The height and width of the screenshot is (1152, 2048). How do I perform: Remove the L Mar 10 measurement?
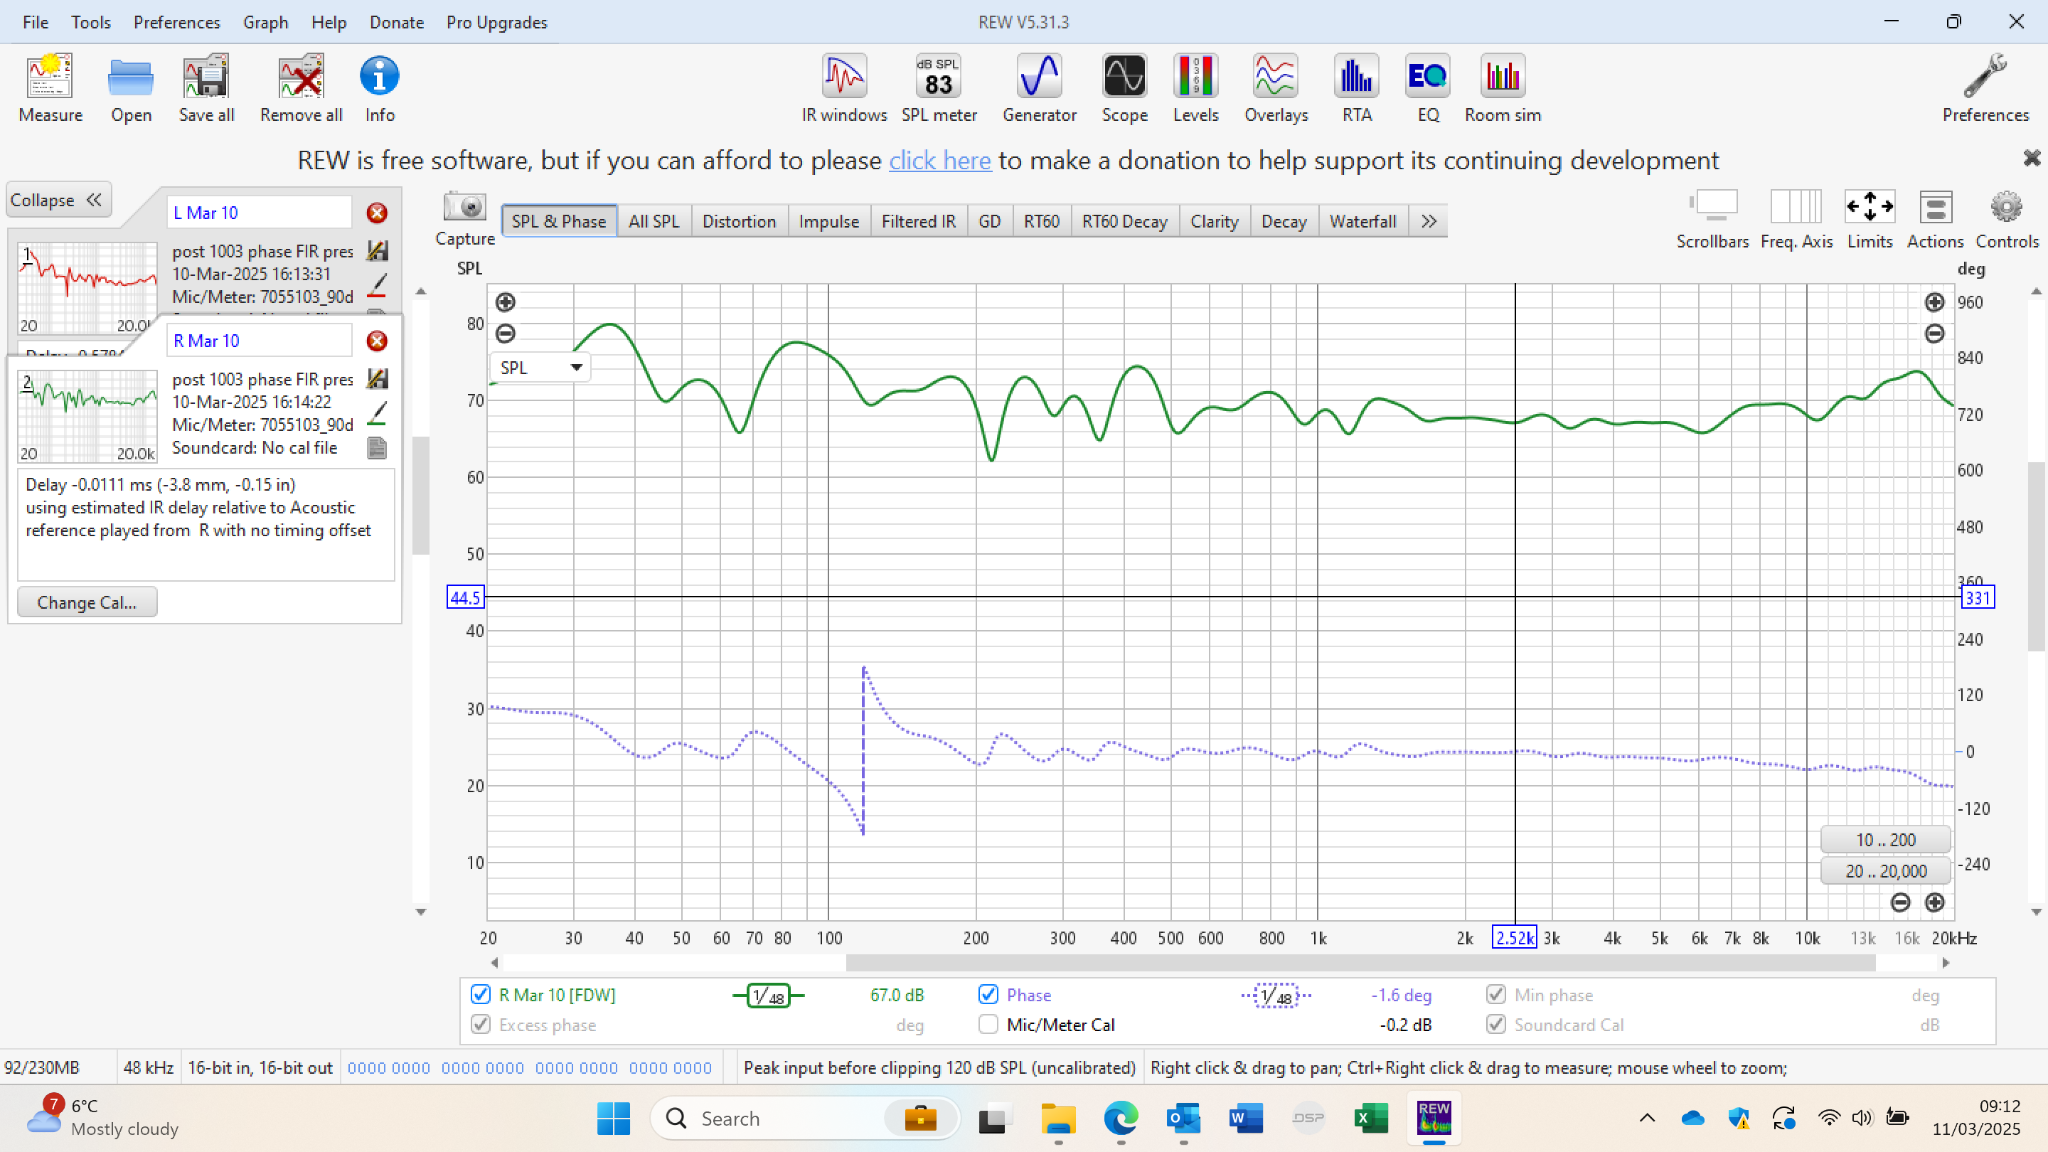click(377, 213)
